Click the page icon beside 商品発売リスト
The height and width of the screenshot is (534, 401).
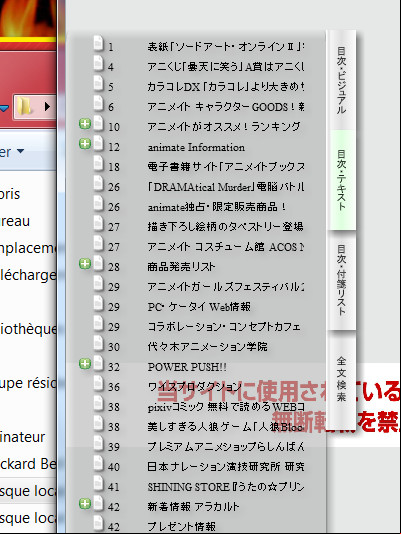coord(98,263)
